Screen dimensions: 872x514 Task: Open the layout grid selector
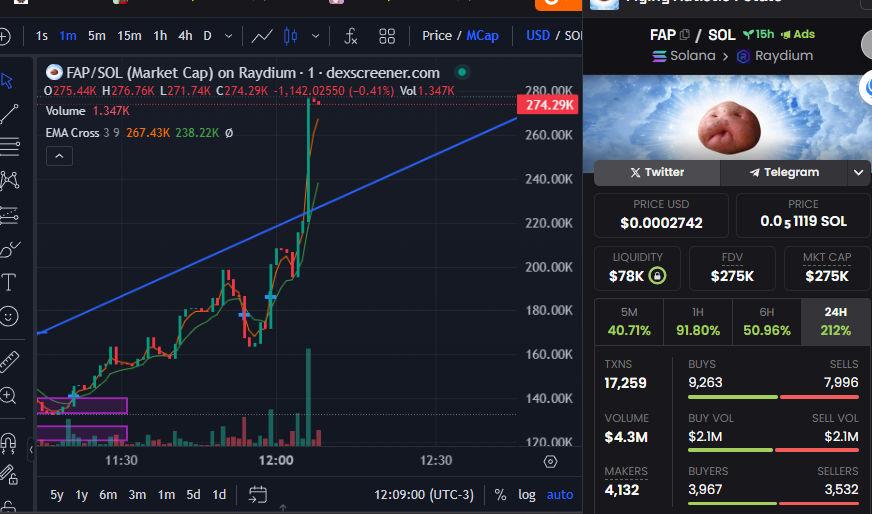click(387, 36)
